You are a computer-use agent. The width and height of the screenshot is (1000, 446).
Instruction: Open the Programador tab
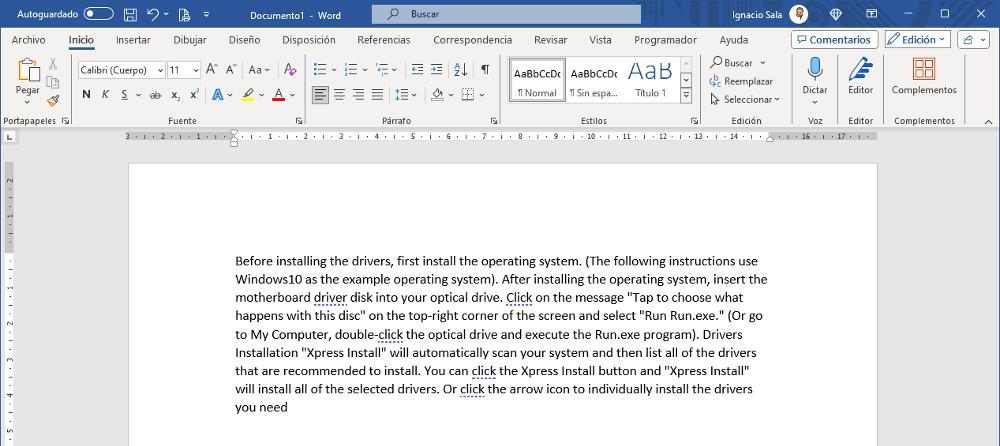pos(665,40)
